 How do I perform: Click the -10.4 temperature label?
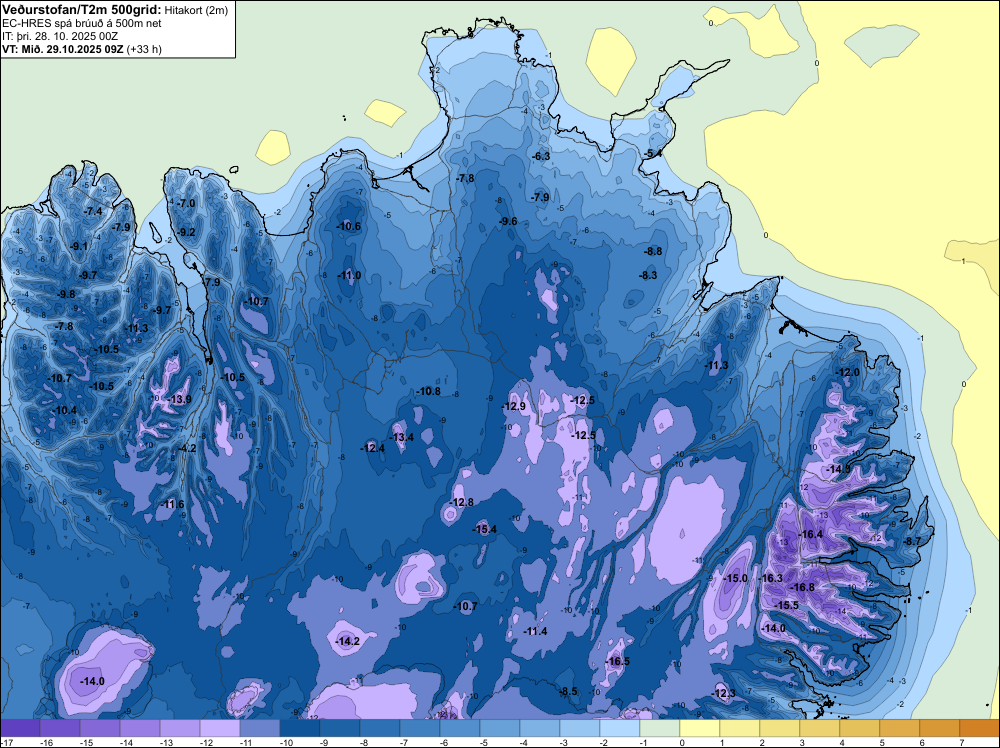[x=65, y=410]
